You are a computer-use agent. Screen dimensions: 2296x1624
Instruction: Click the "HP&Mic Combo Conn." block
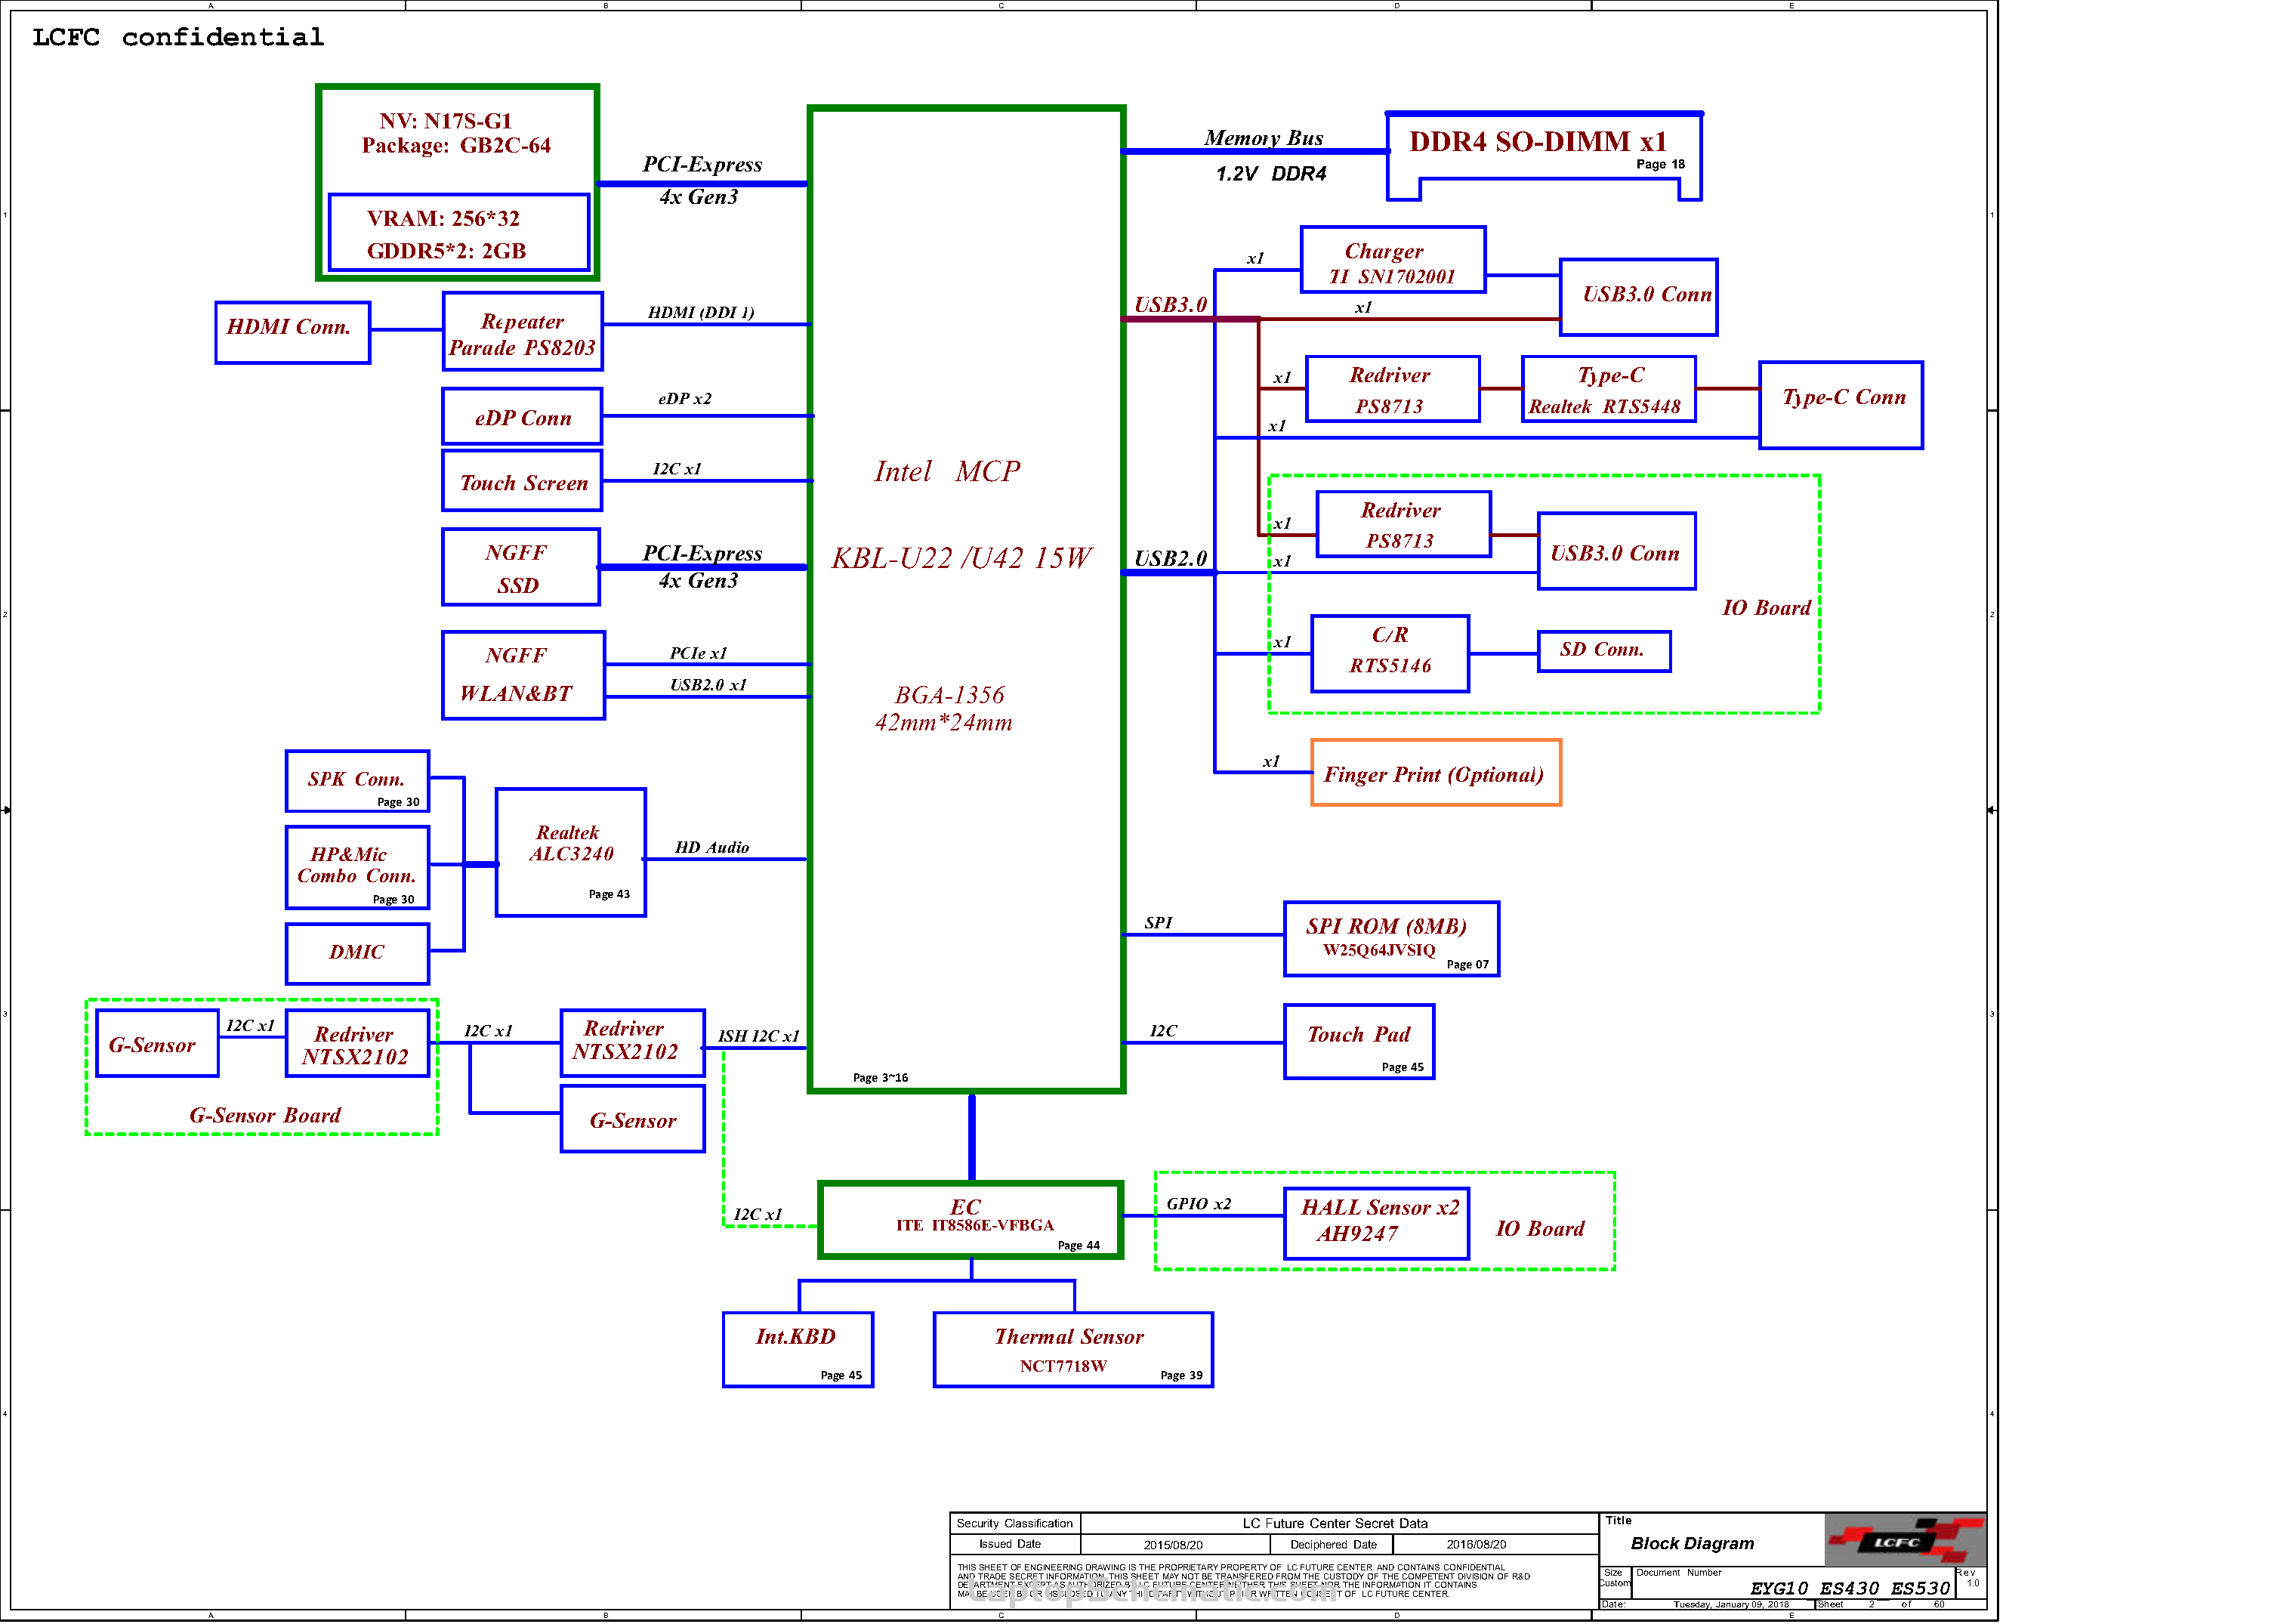tap(357, 867)
